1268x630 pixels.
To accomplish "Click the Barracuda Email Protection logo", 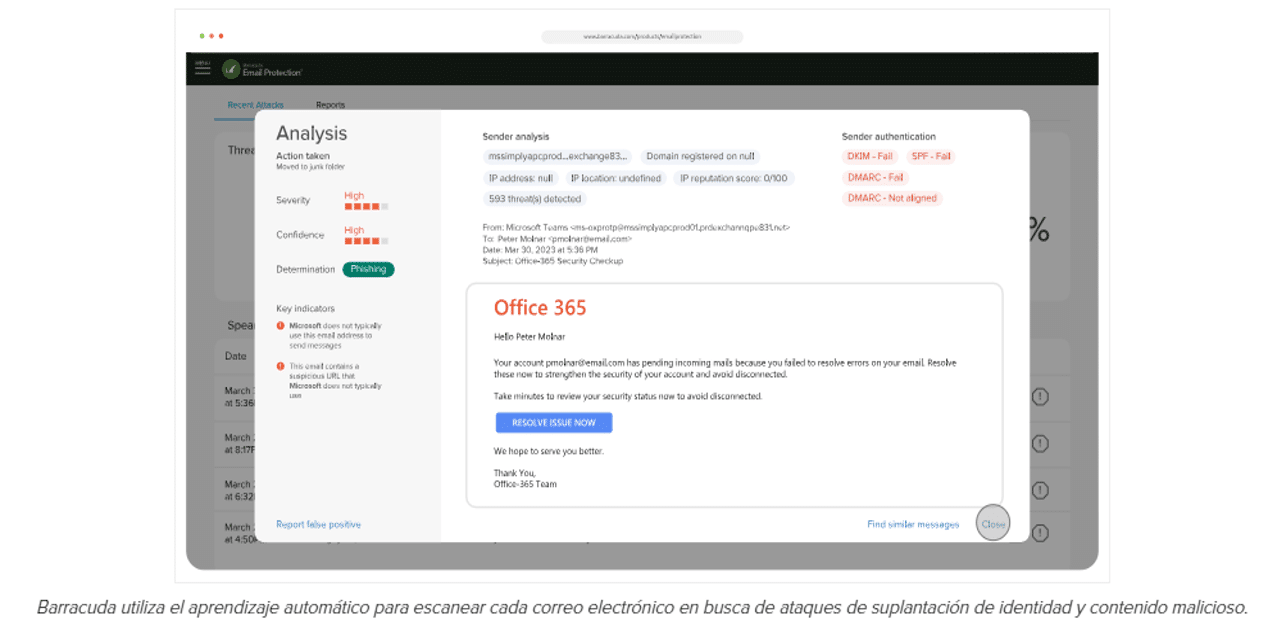I will pos(262,69).
